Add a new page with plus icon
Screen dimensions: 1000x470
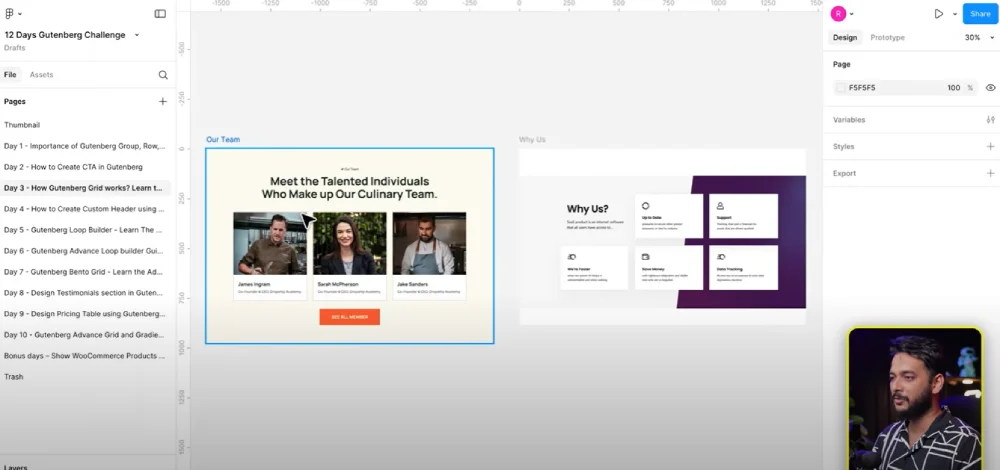tap(163, 101)
